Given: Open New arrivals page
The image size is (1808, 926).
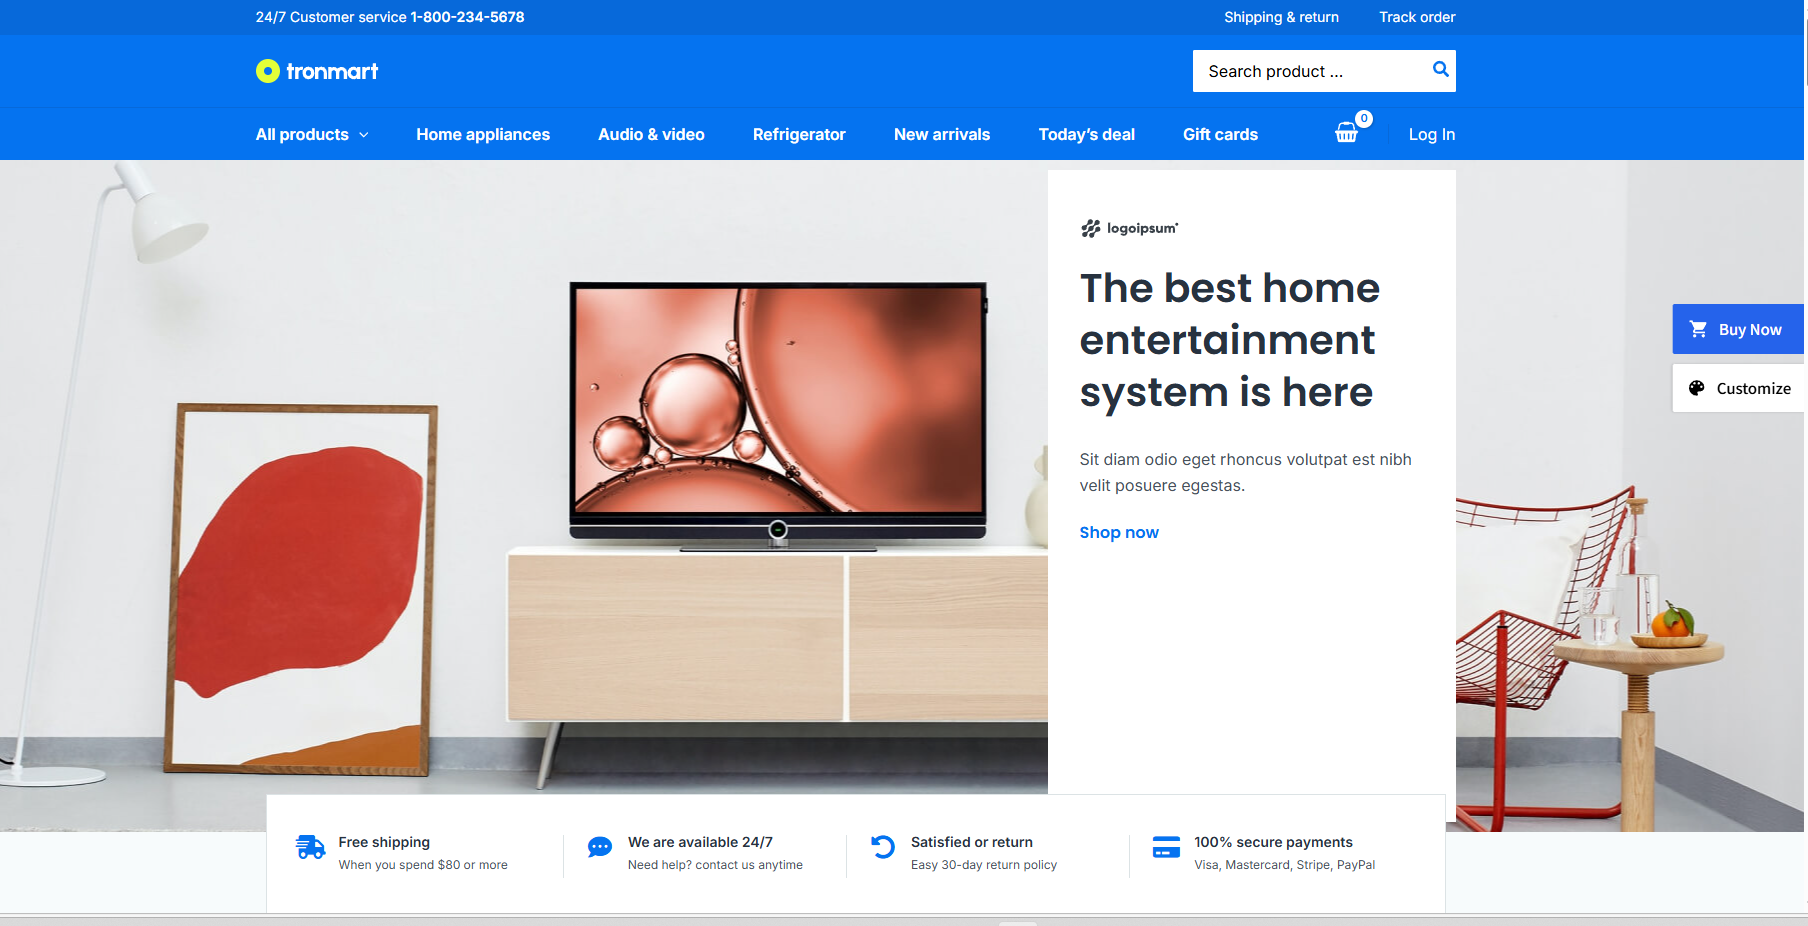Looking at the screenshot, I should (942, 134).
